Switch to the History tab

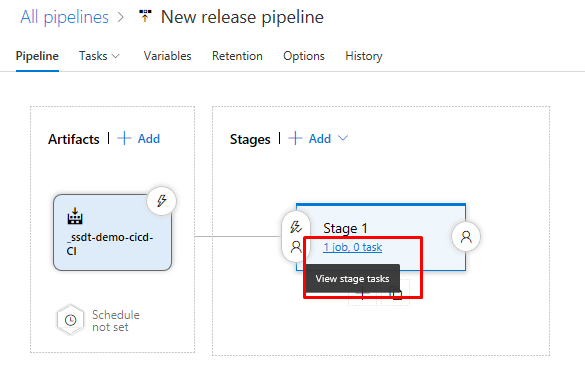pos(364,56)
